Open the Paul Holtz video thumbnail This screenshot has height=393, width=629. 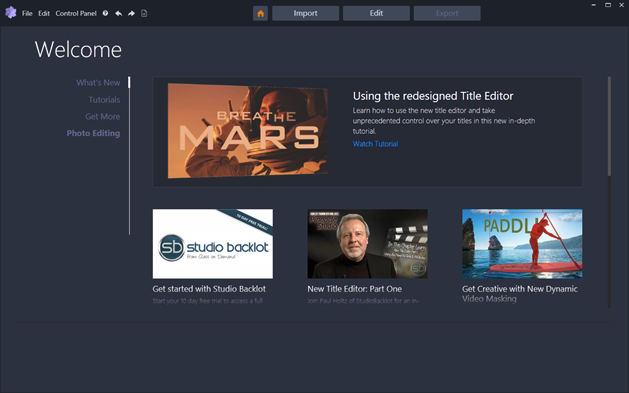click(x=367, y=244)
